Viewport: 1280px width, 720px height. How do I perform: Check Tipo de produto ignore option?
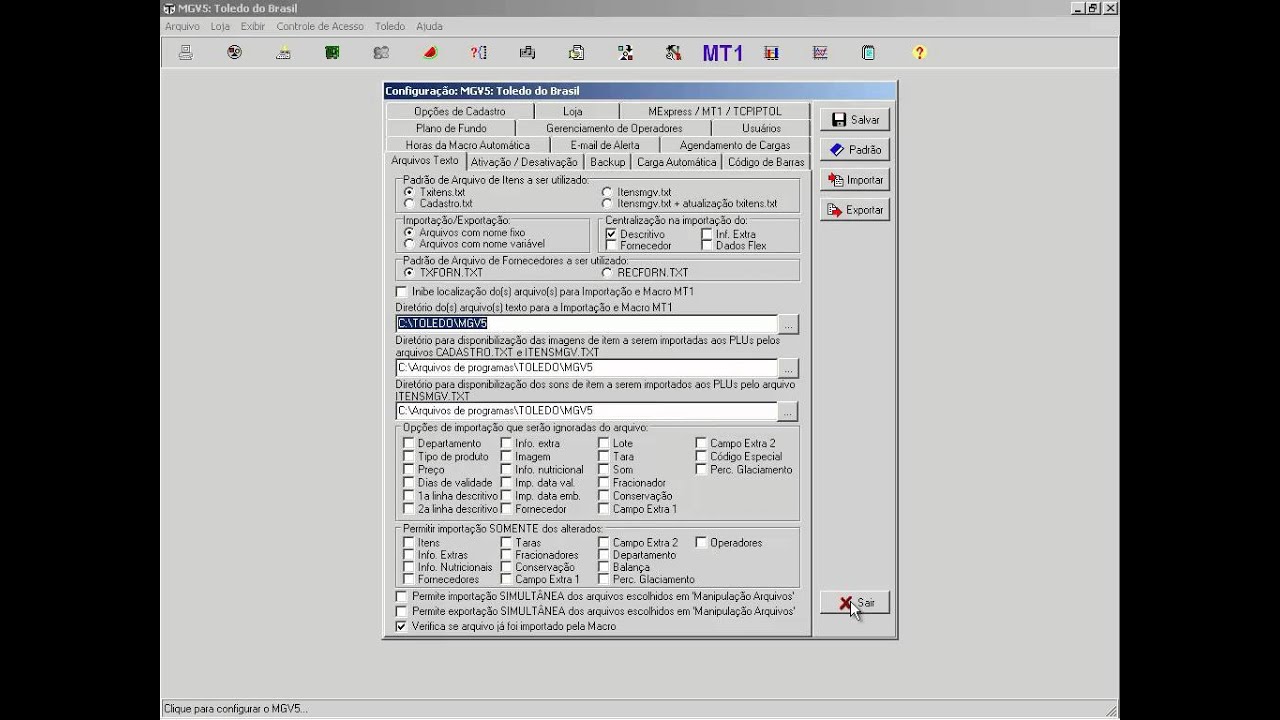point(408,456)
